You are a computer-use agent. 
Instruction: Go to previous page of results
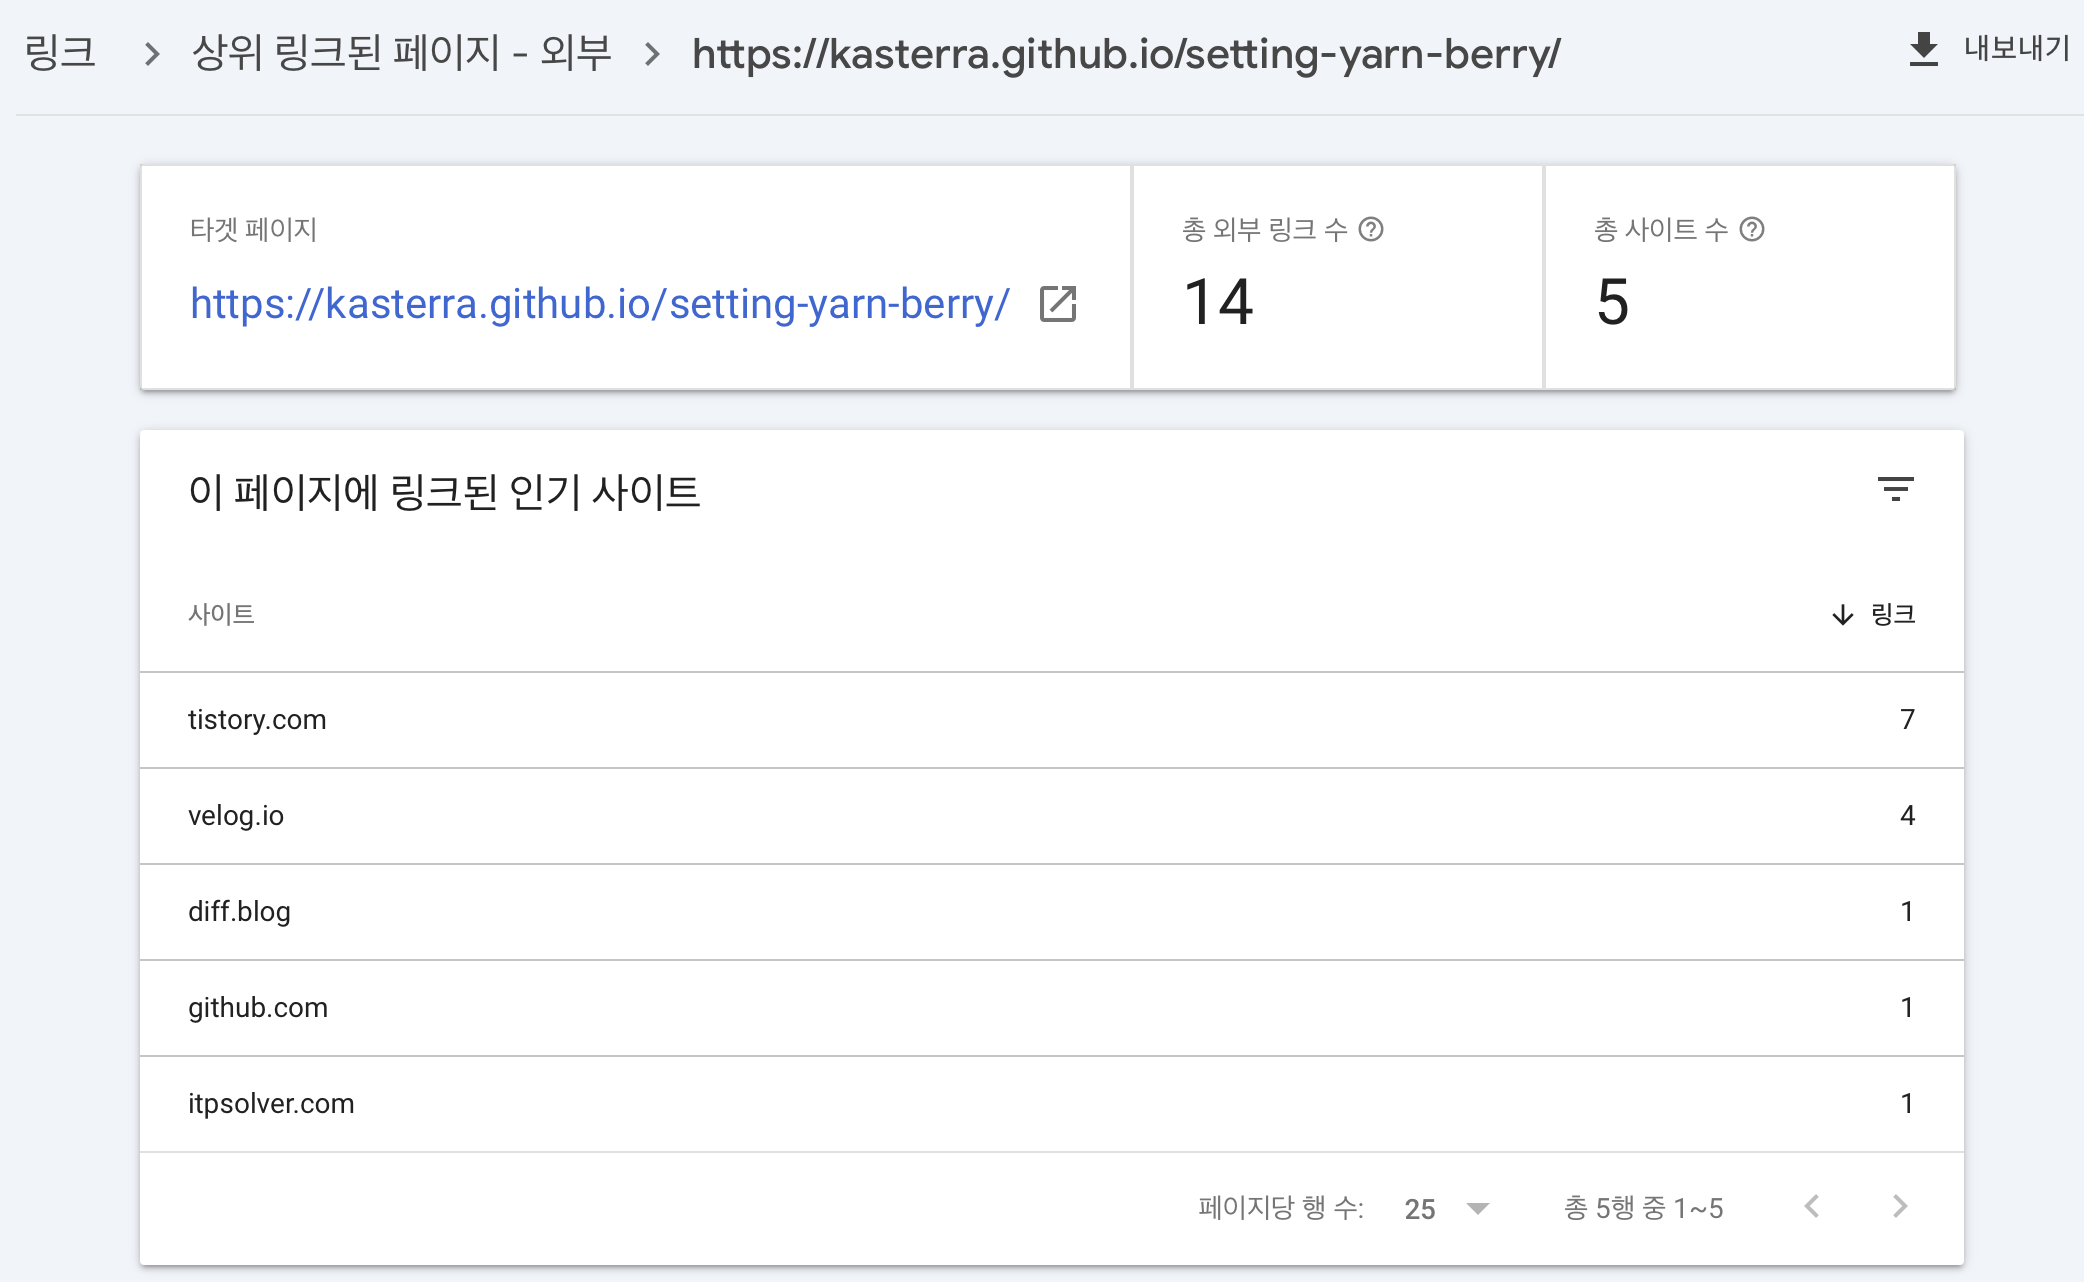click(1812, 1207)
